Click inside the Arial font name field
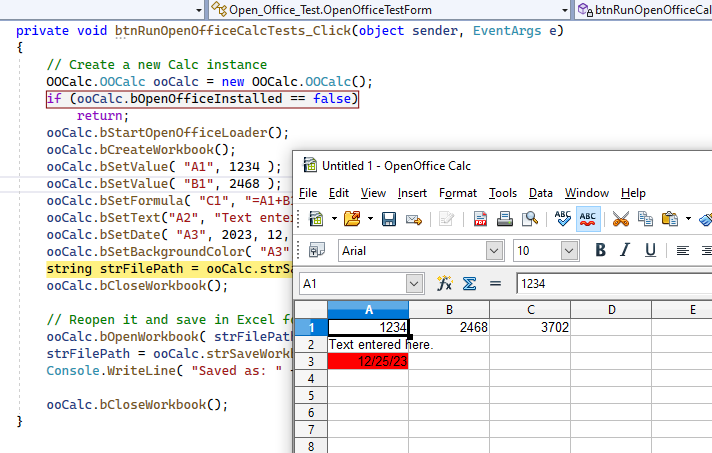Image resolution: width=712 pixels, height=453 pixels. pyautogui.click(x=412, y=251)
